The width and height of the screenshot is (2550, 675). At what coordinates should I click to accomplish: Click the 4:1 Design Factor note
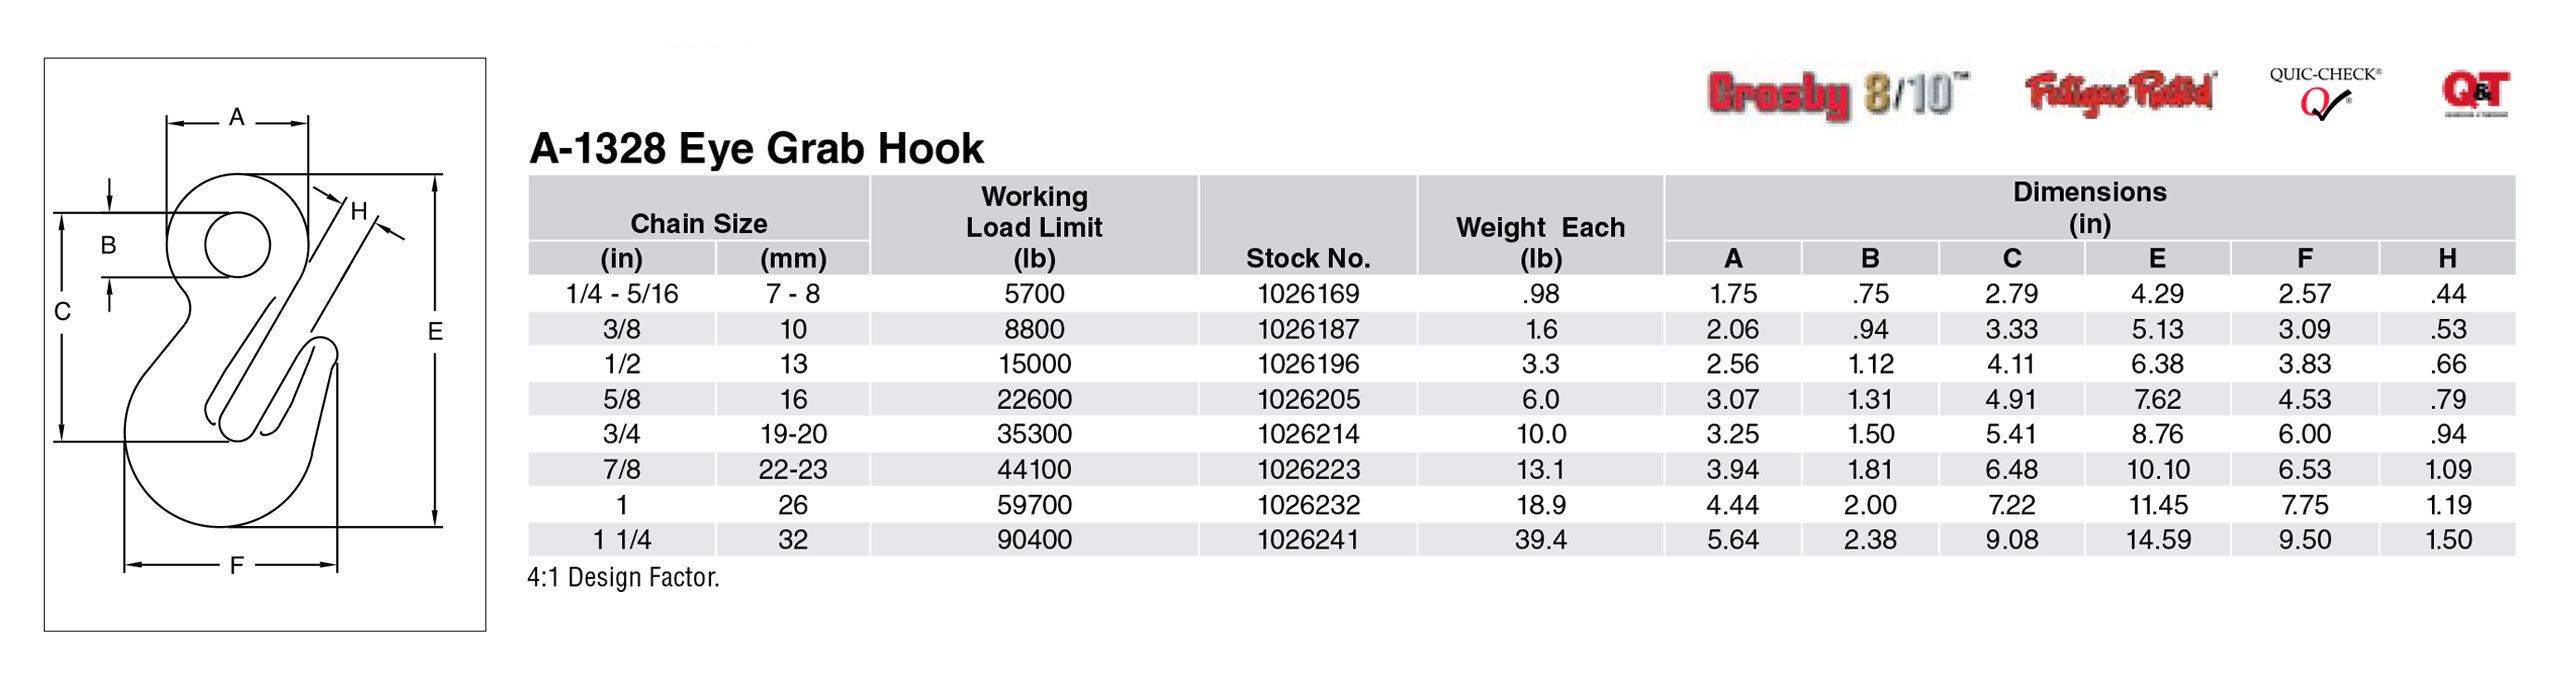[x=623, y=577]
